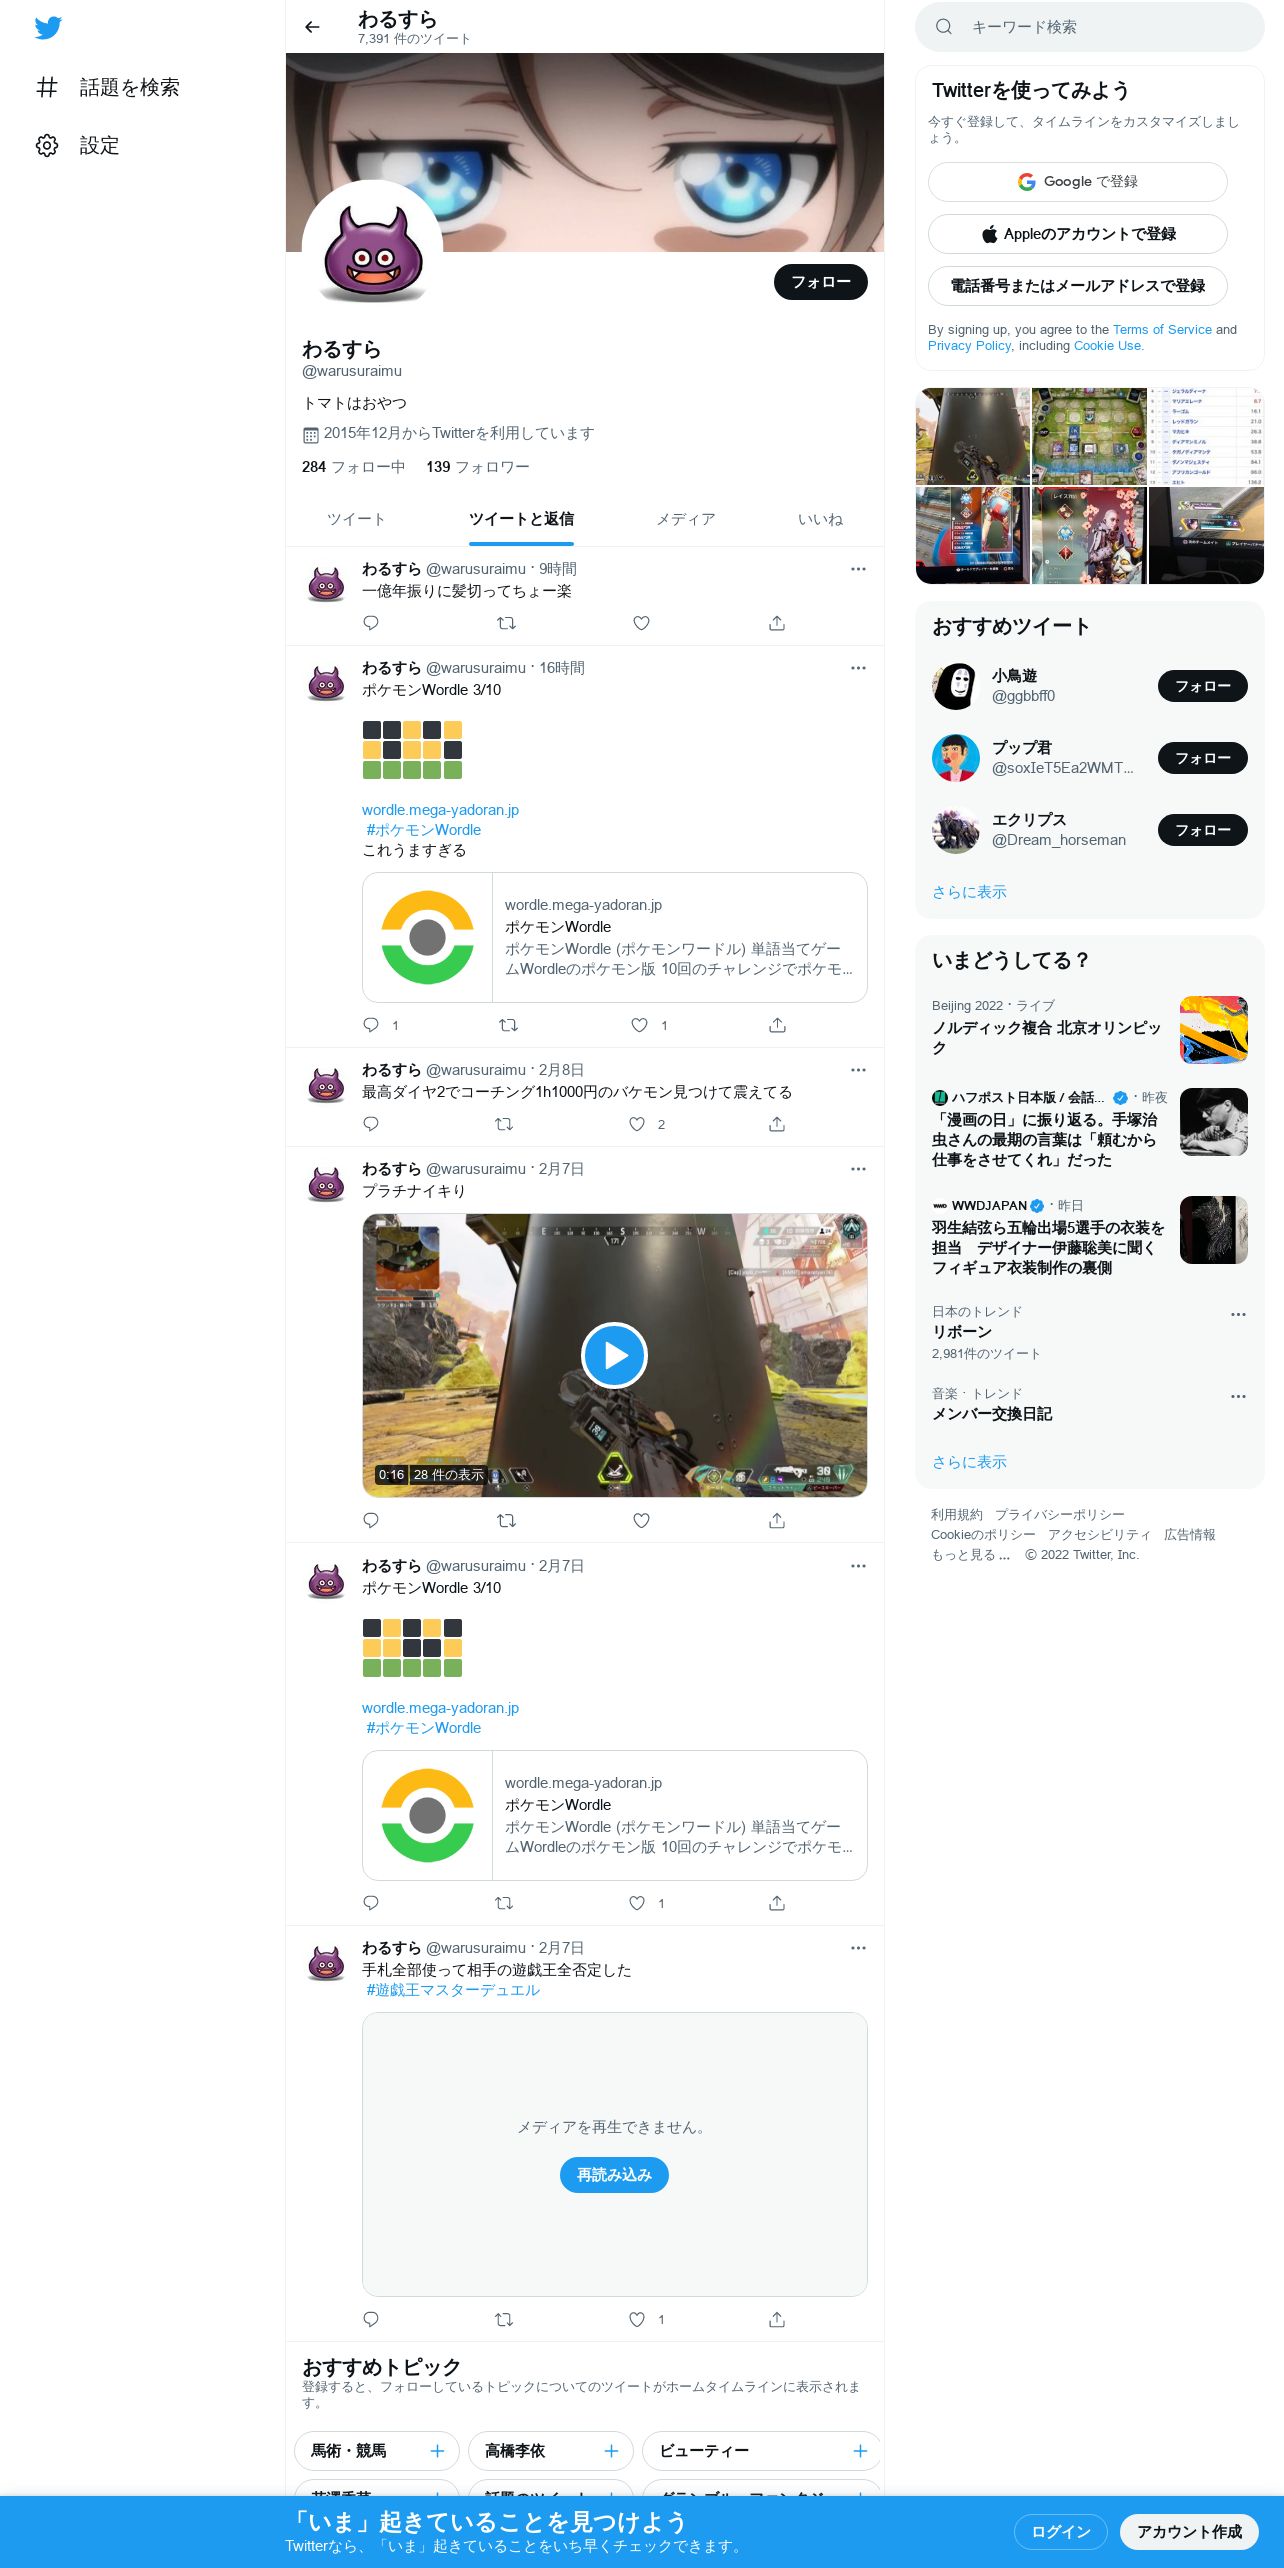The width and height of the screenshot is (1284, 2568).
Task: Click the アカウント作成 button
Action: point(1189,2532)
